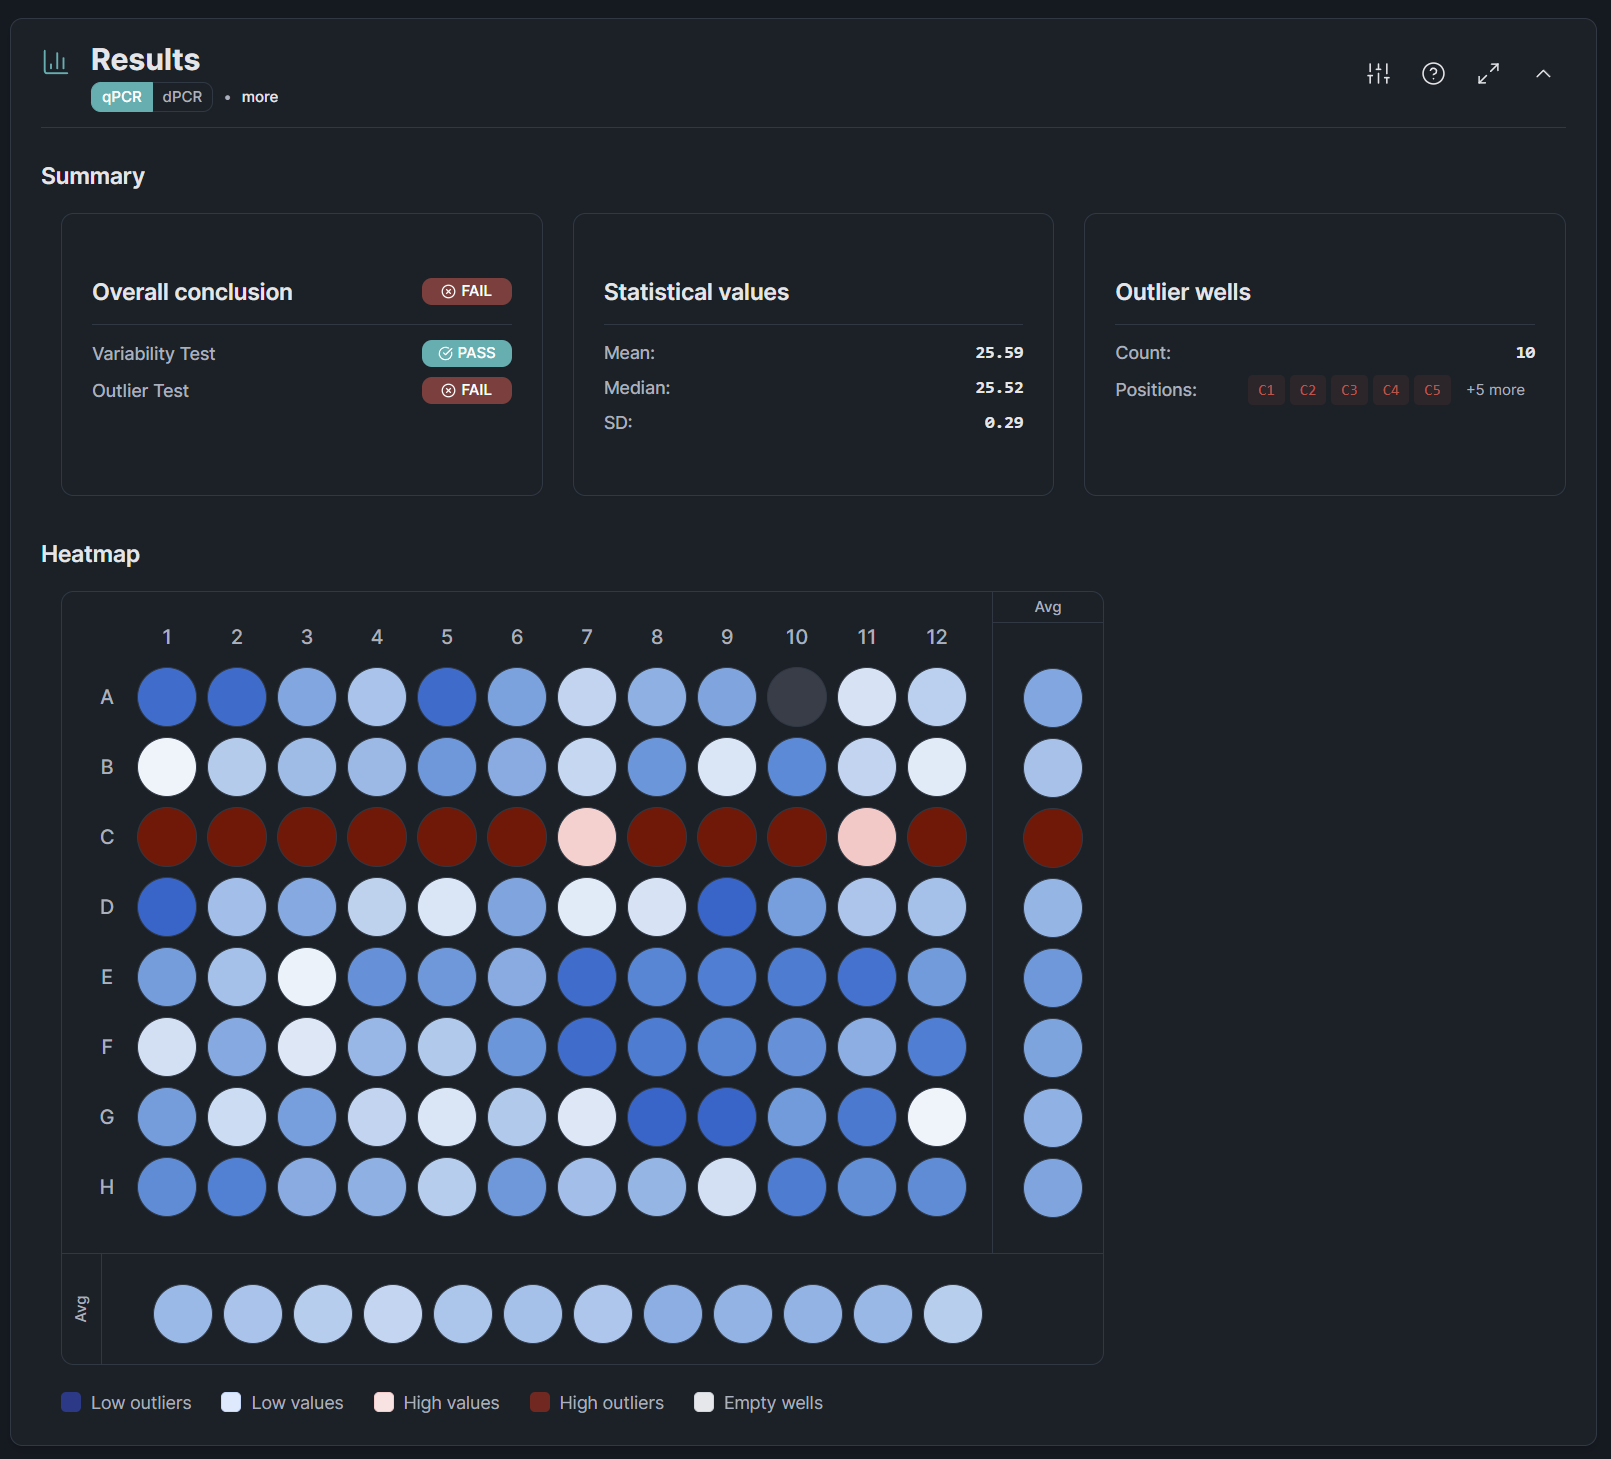Select outlier position tag C3
This screenshot has height=1459, width=1611.
coord(1349,390)
